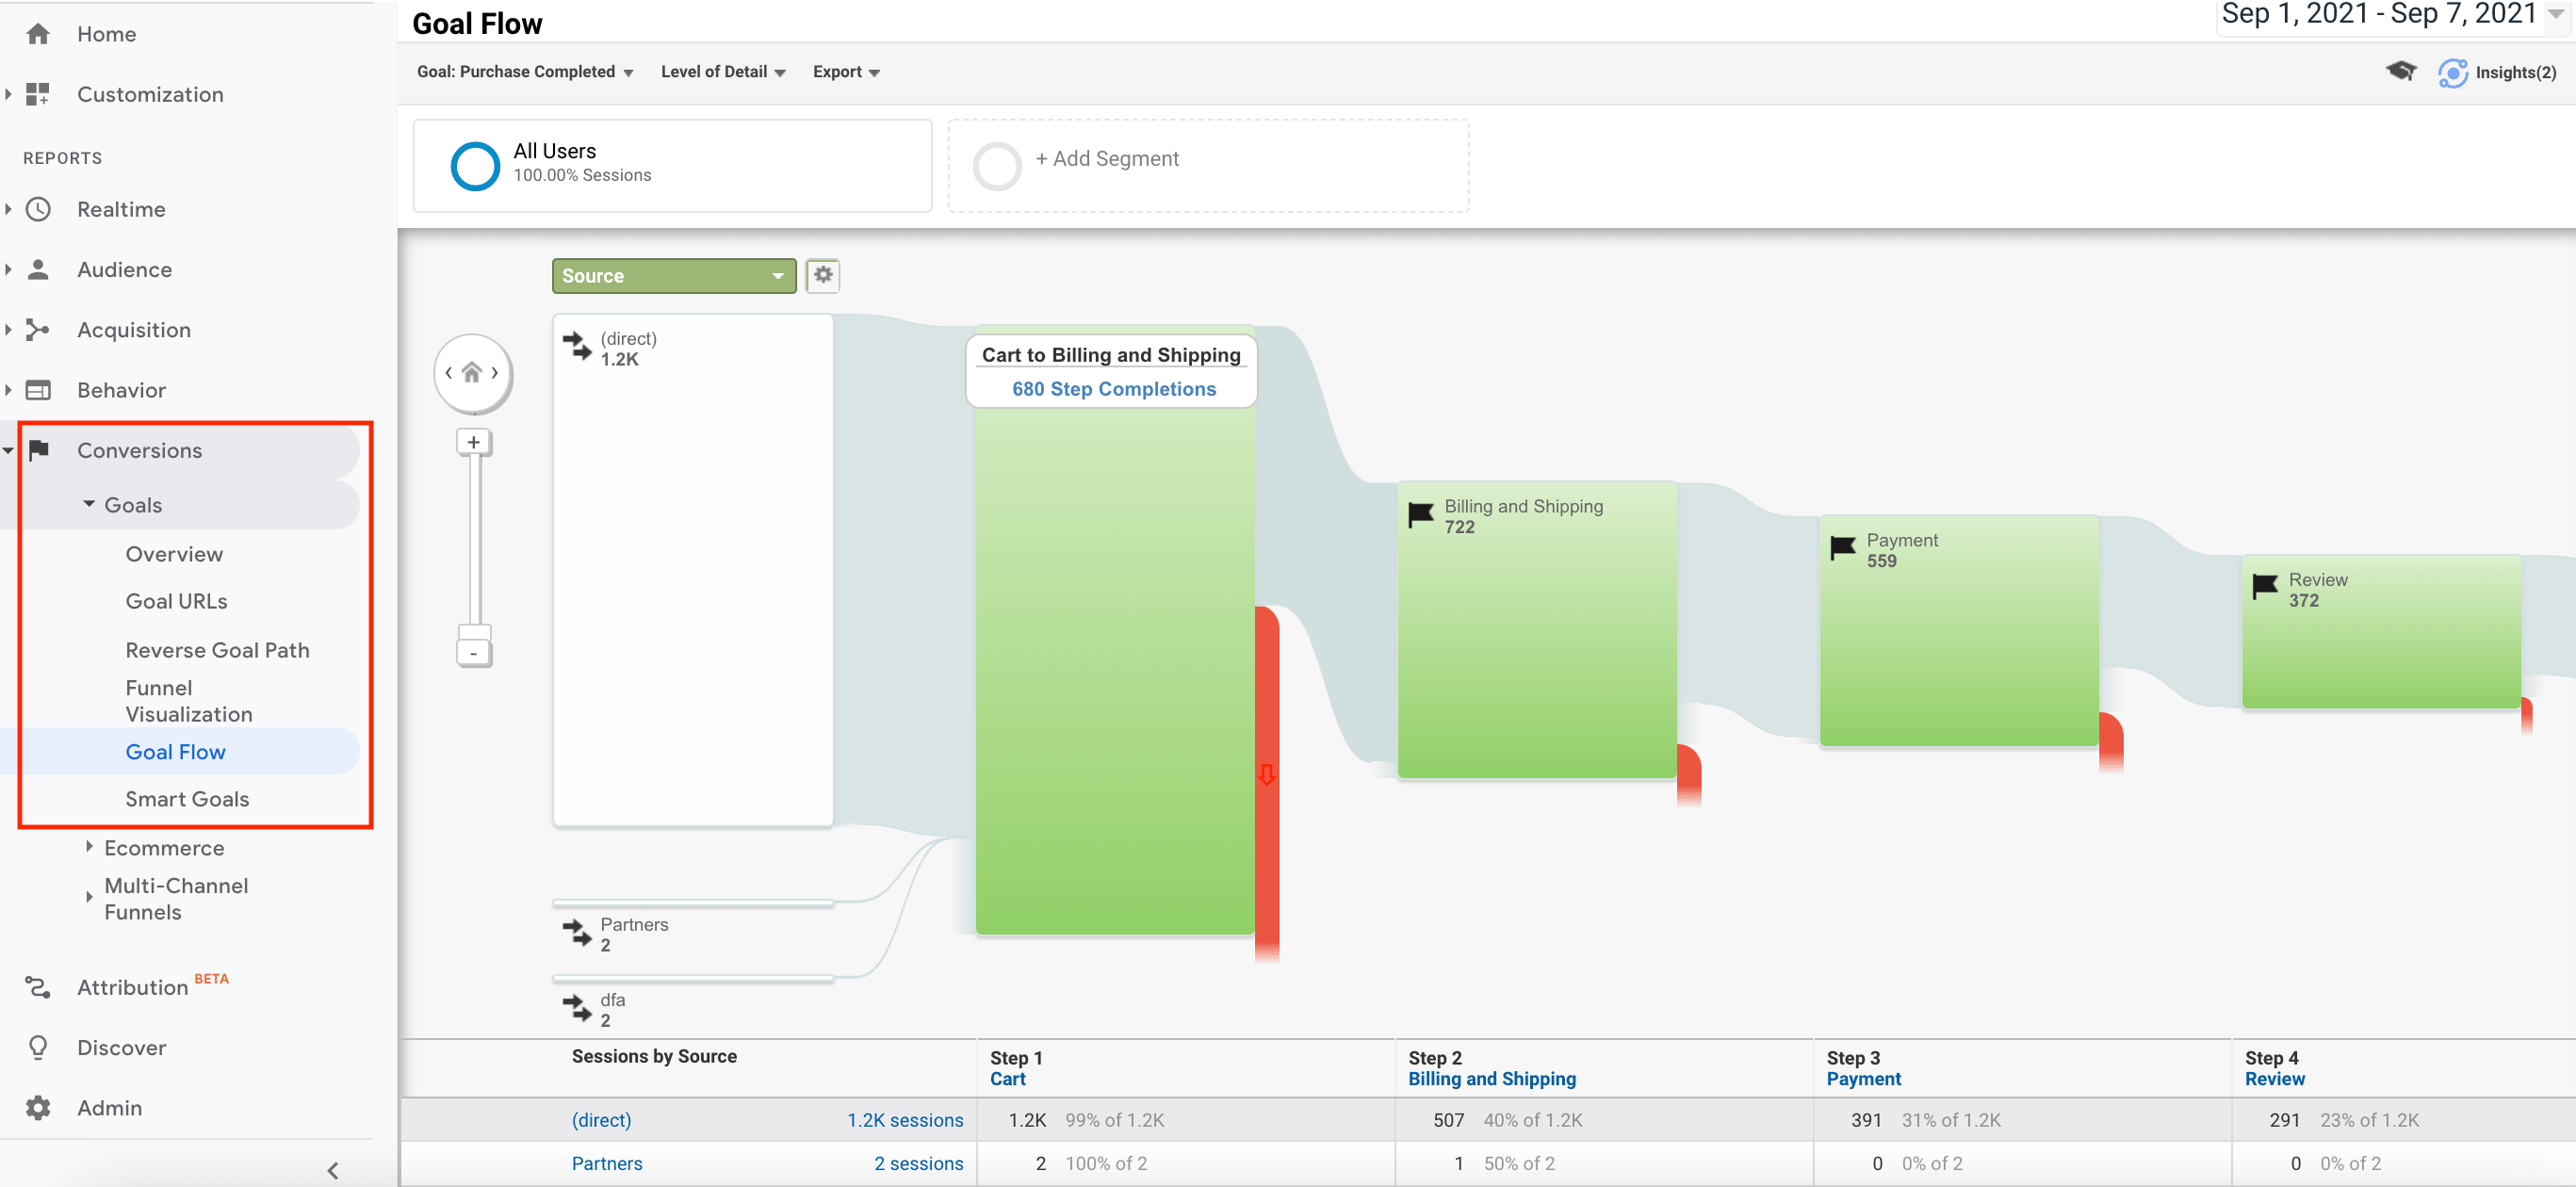The height and width of the screenshot is (1187, 2576).
Task: Open the flow settings gear icon
Action: [x=822, y=275]
